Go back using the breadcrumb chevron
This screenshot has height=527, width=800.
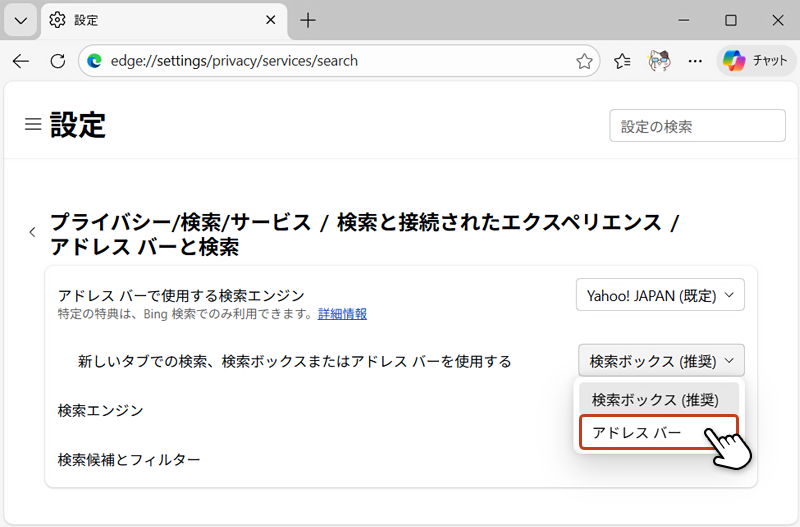[32, 232]
